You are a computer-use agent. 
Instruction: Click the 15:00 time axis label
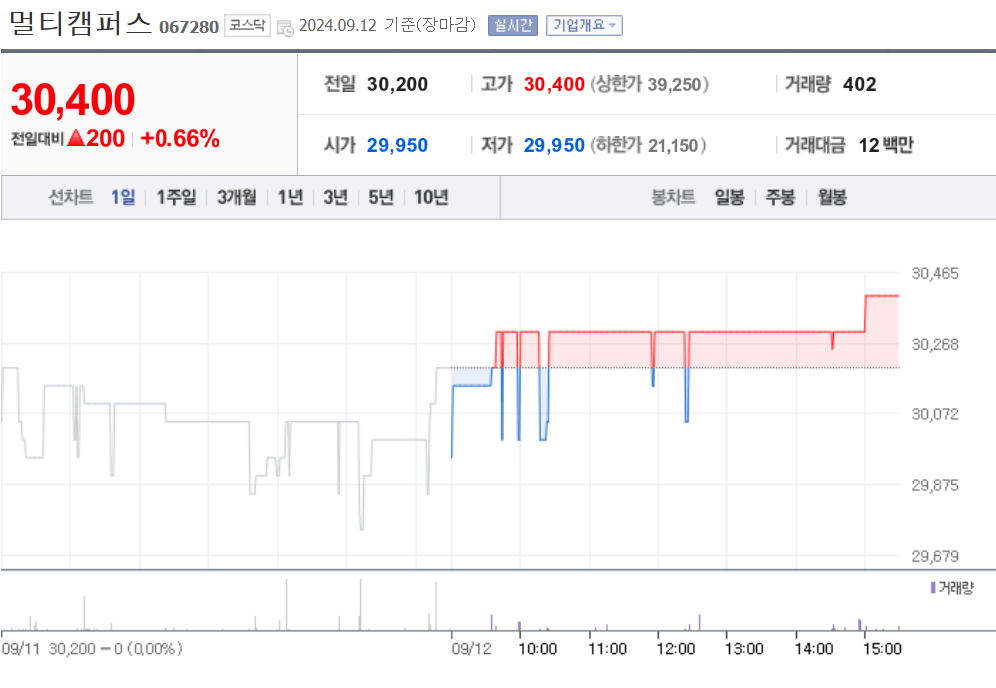[x=882, y=649]
